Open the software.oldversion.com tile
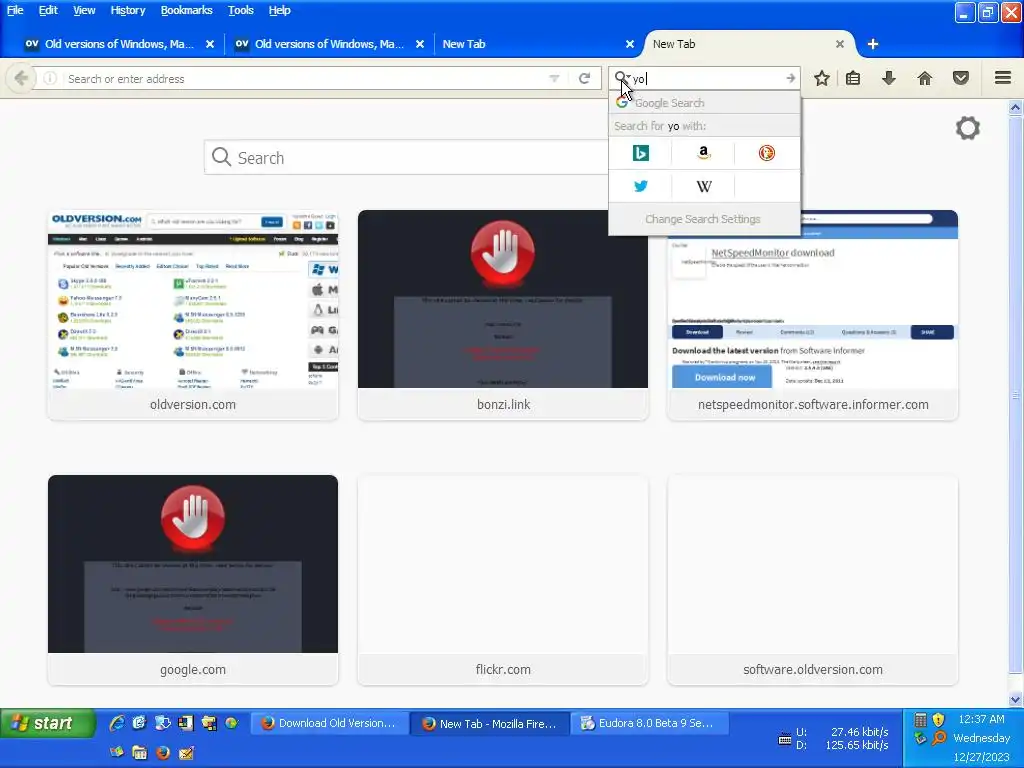 point(812,580)
